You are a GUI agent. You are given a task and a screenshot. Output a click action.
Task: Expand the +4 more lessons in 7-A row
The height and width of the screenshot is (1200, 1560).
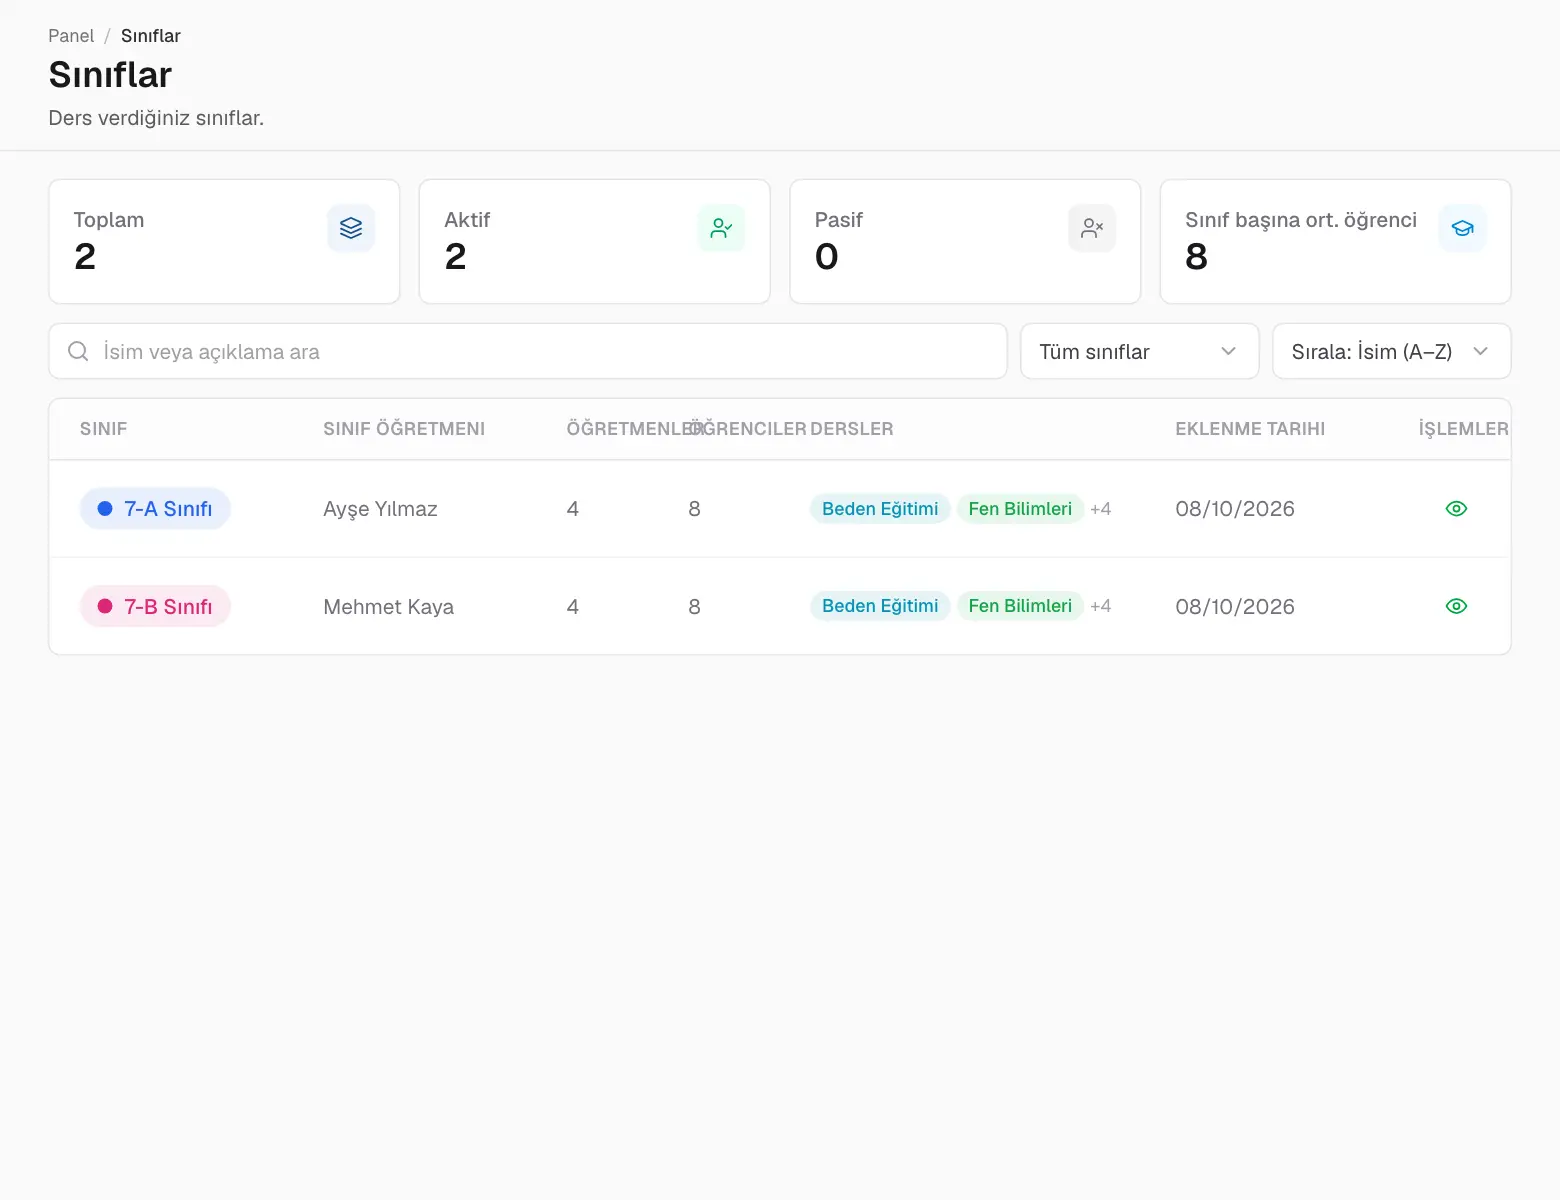1100,509
